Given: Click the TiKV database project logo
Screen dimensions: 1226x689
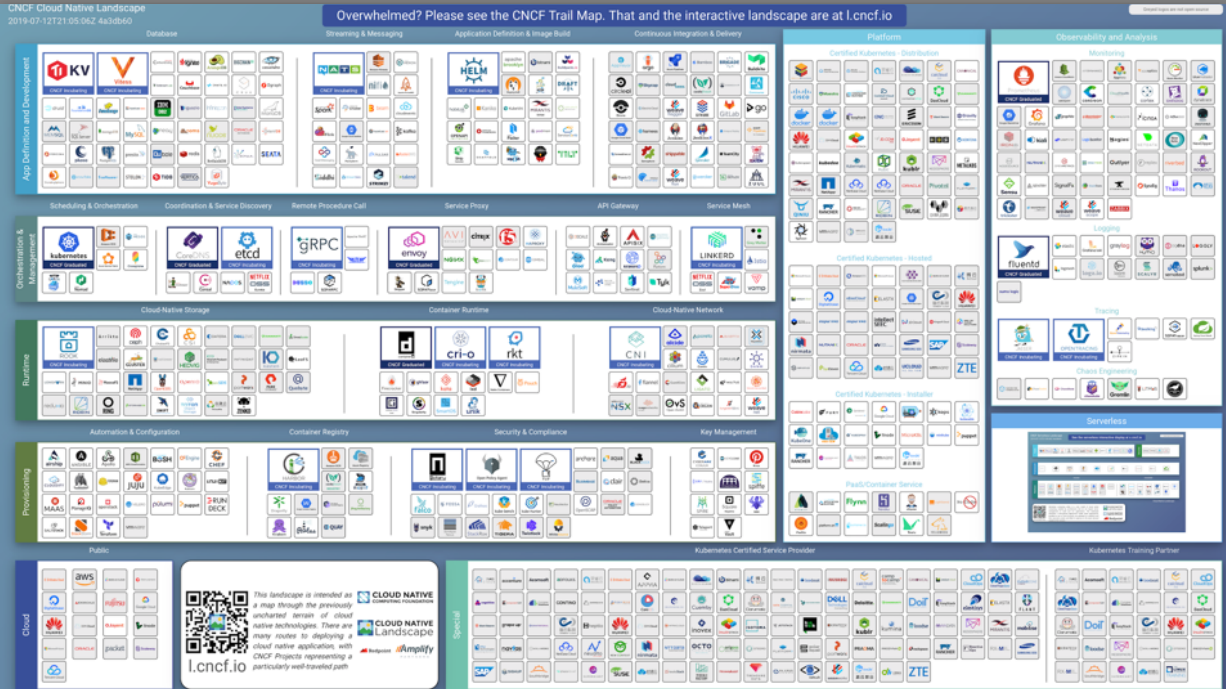Looking at the screenshot, I should [x=68, y=73].
